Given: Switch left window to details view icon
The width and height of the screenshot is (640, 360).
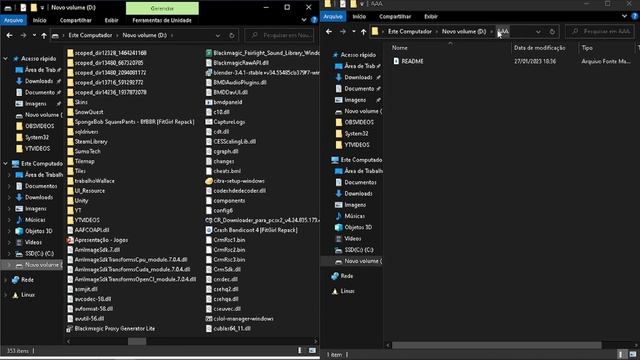Looking at the screenshot, I should click(x=300, y=351).
